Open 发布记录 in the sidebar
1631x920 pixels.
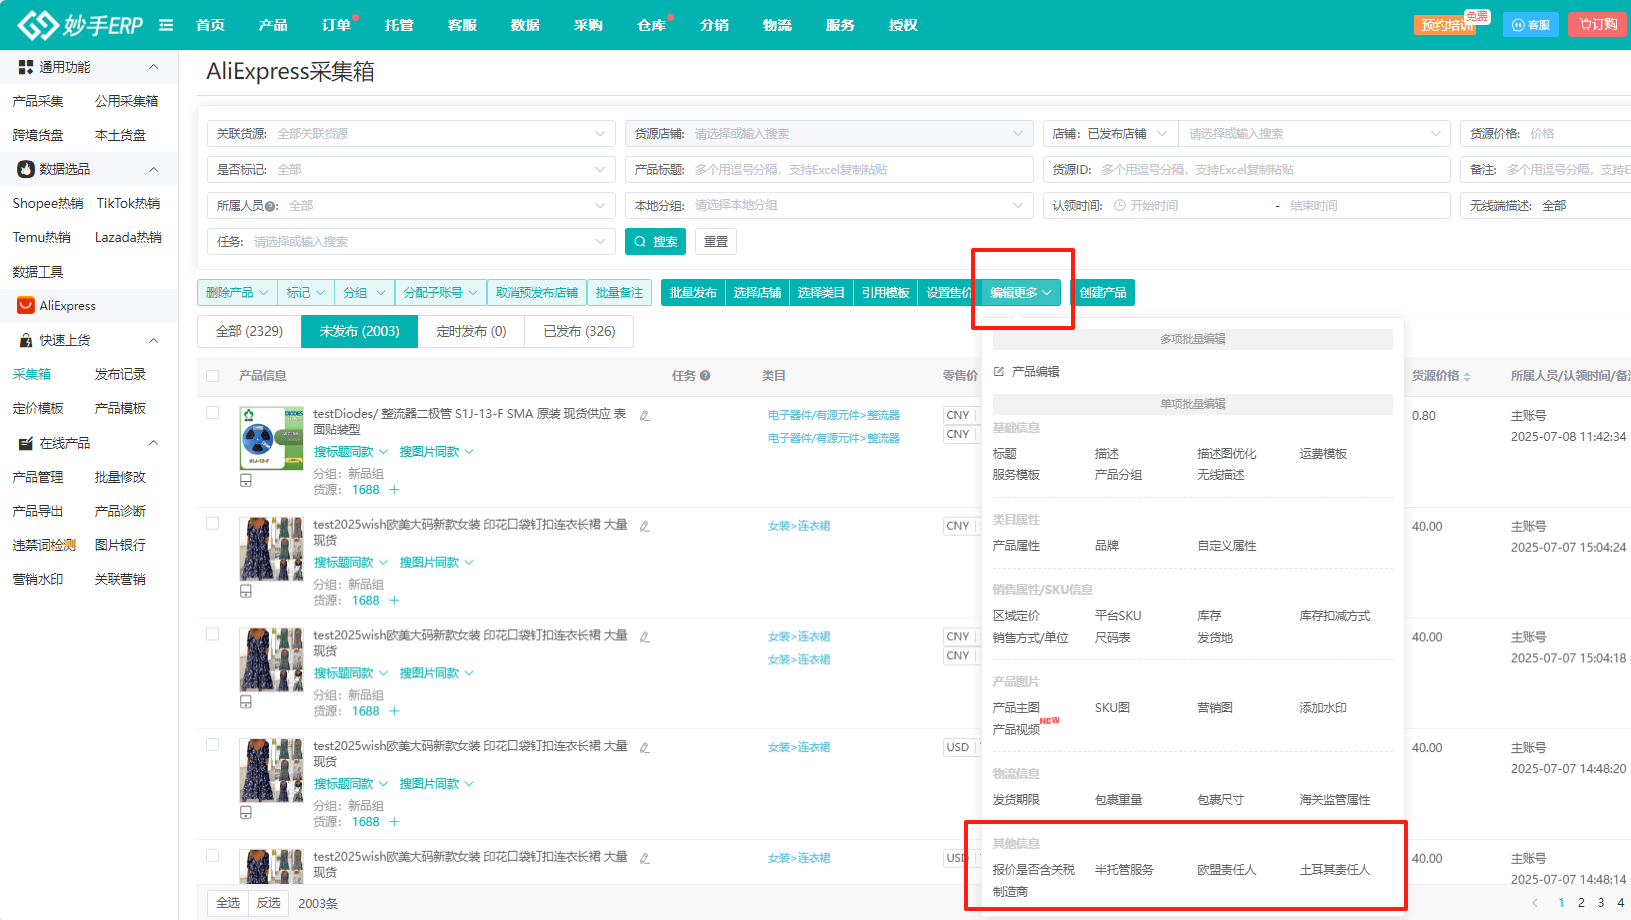click(x=120, y=374)
